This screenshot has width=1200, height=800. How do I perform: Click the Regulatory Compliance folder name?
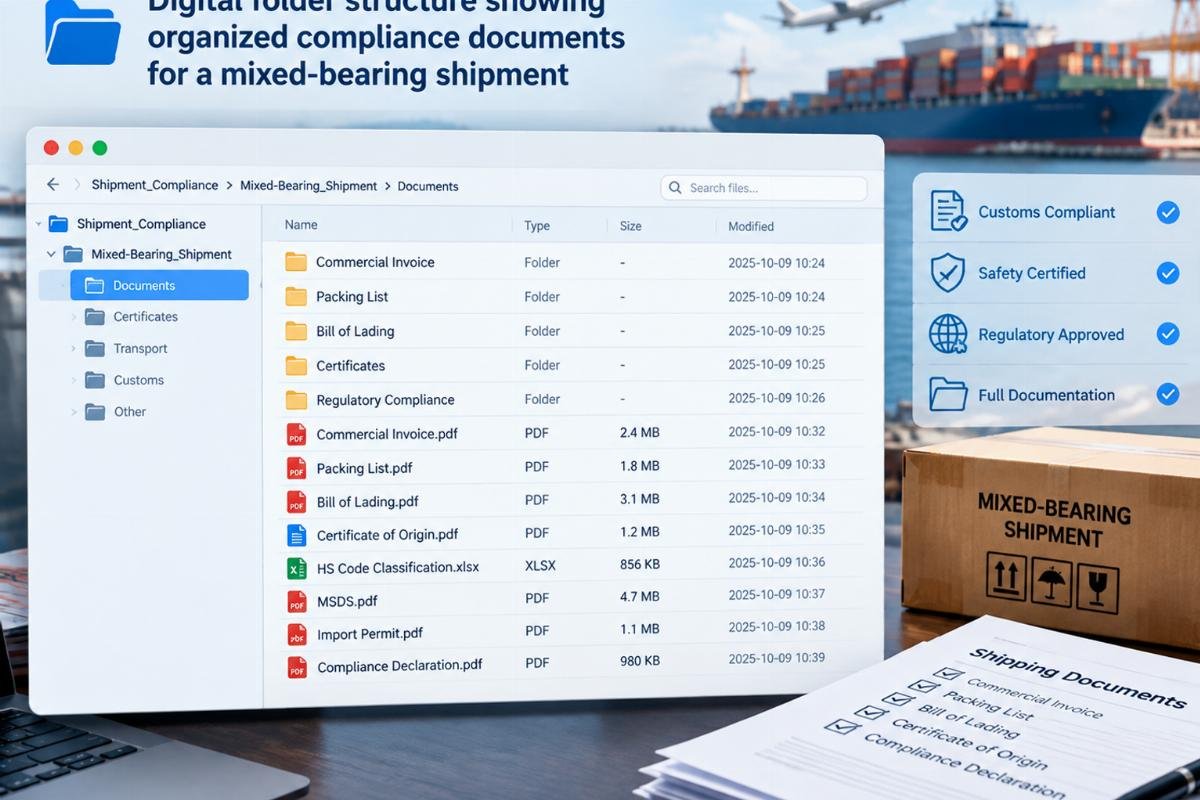click(385, 400)
